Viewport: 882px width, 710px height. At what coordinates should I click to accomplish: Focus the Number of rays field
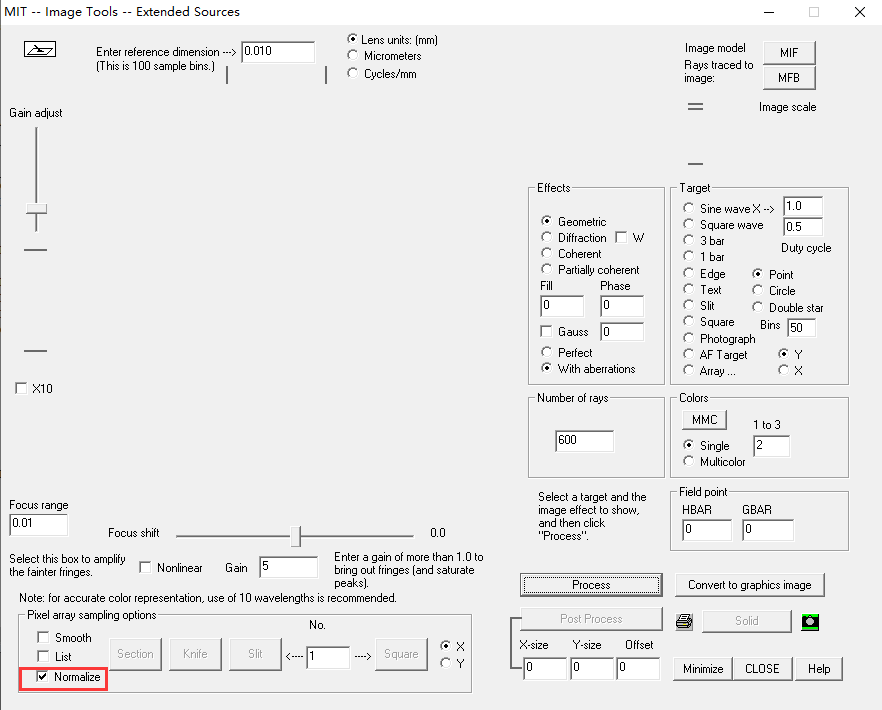pyautogui.click(x=584, y=441)
